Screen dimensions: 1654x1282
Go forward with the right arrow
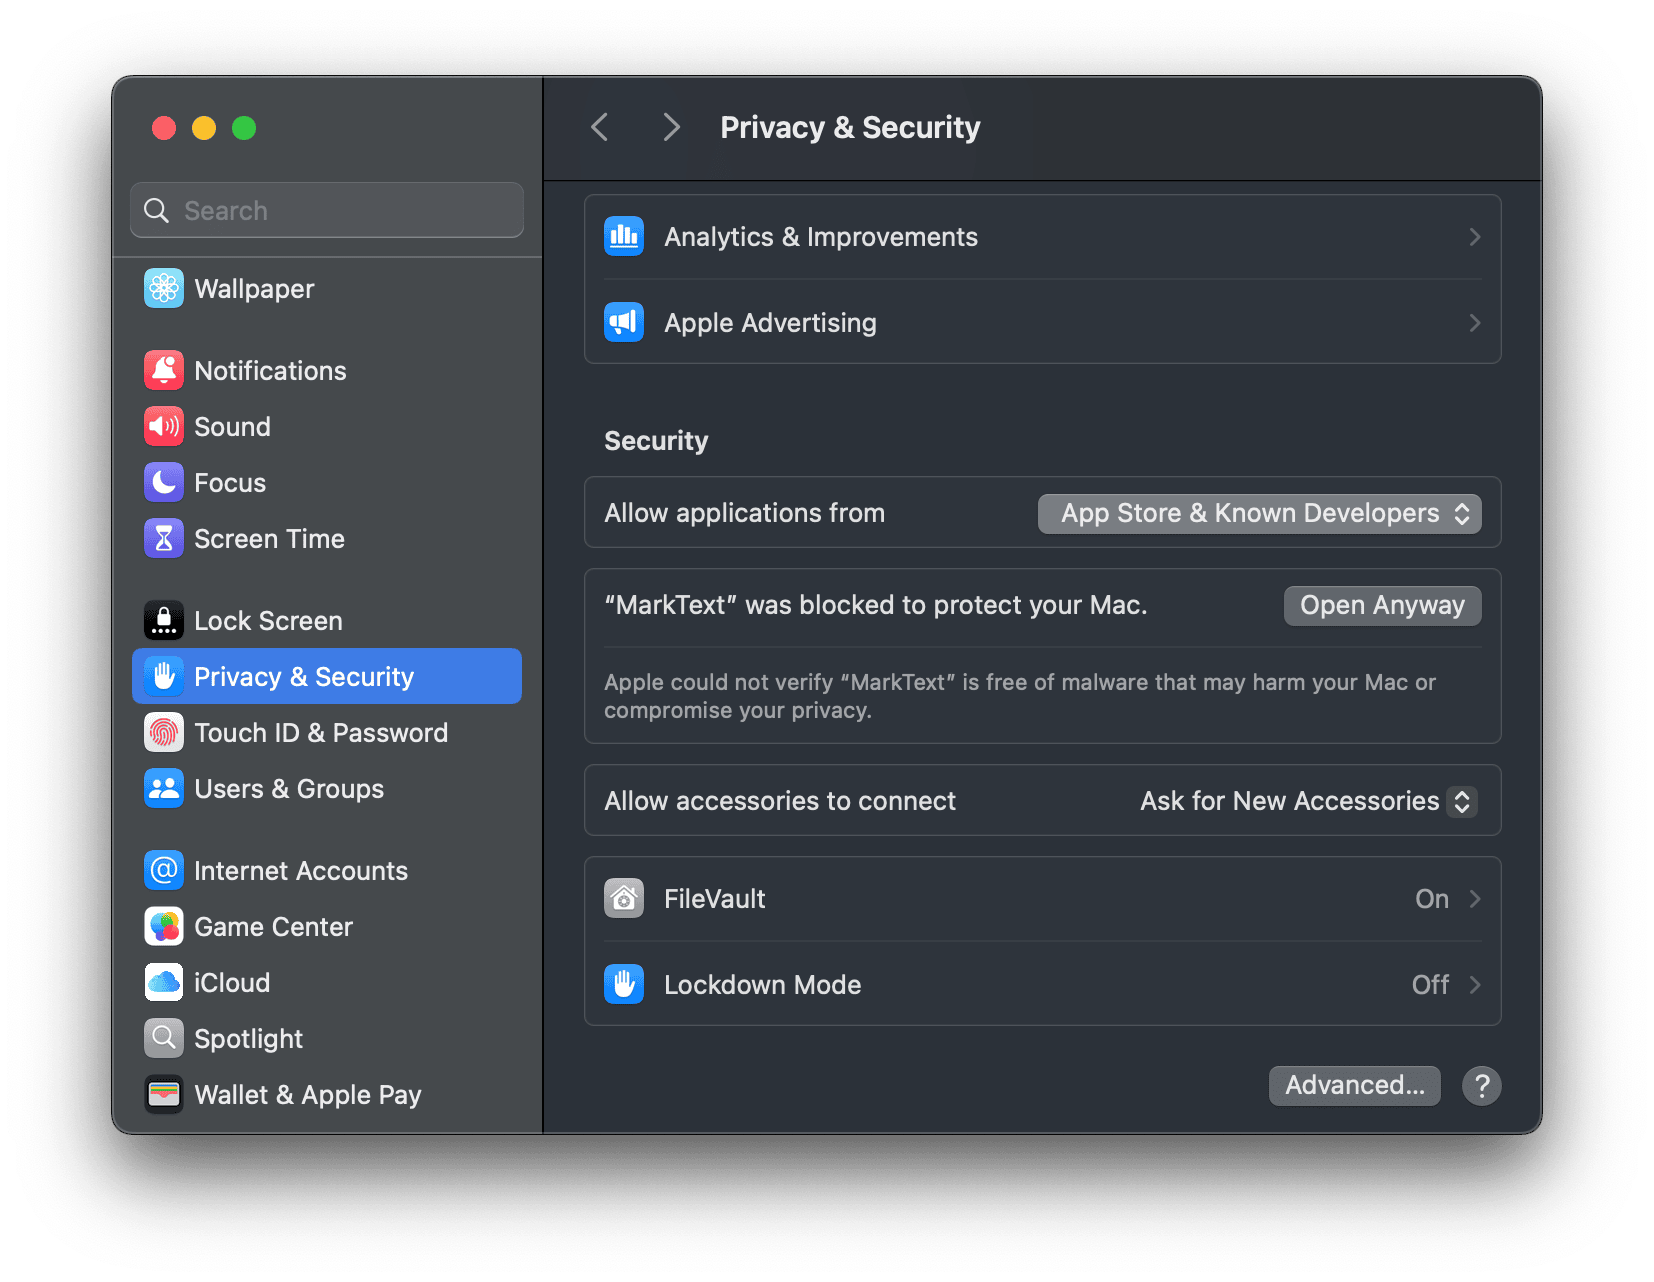(671, 128)
